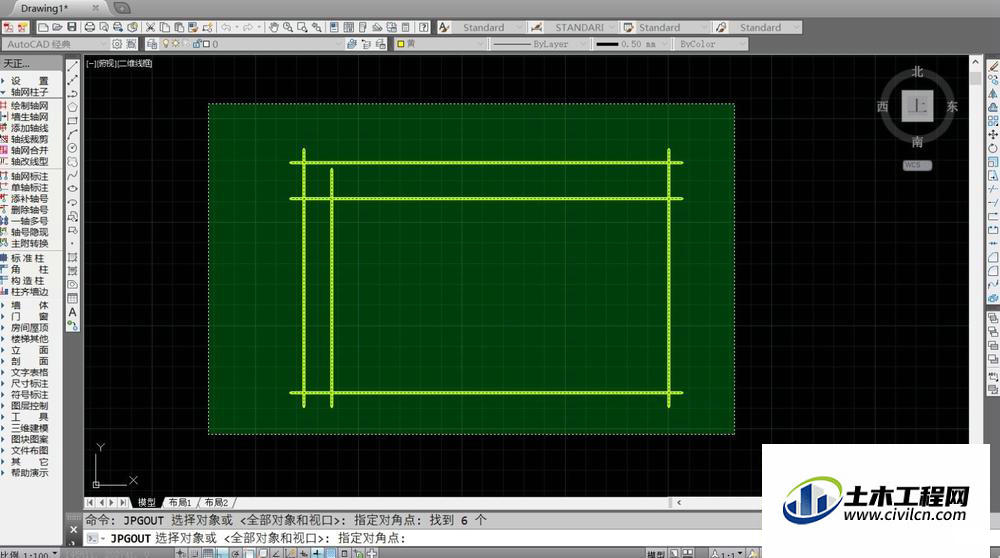Viewport: 1000px width, 558px height.
Task: Click the Paste clipboard icon
Action: coord(179,27)
